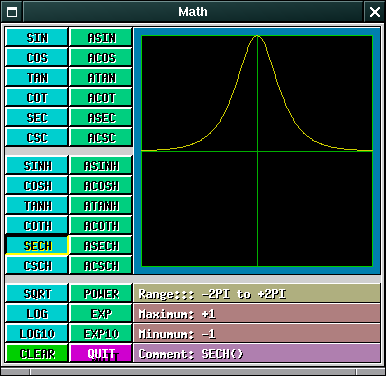Exit via the magenta QUIT button
386x376 pixels.
101,353
